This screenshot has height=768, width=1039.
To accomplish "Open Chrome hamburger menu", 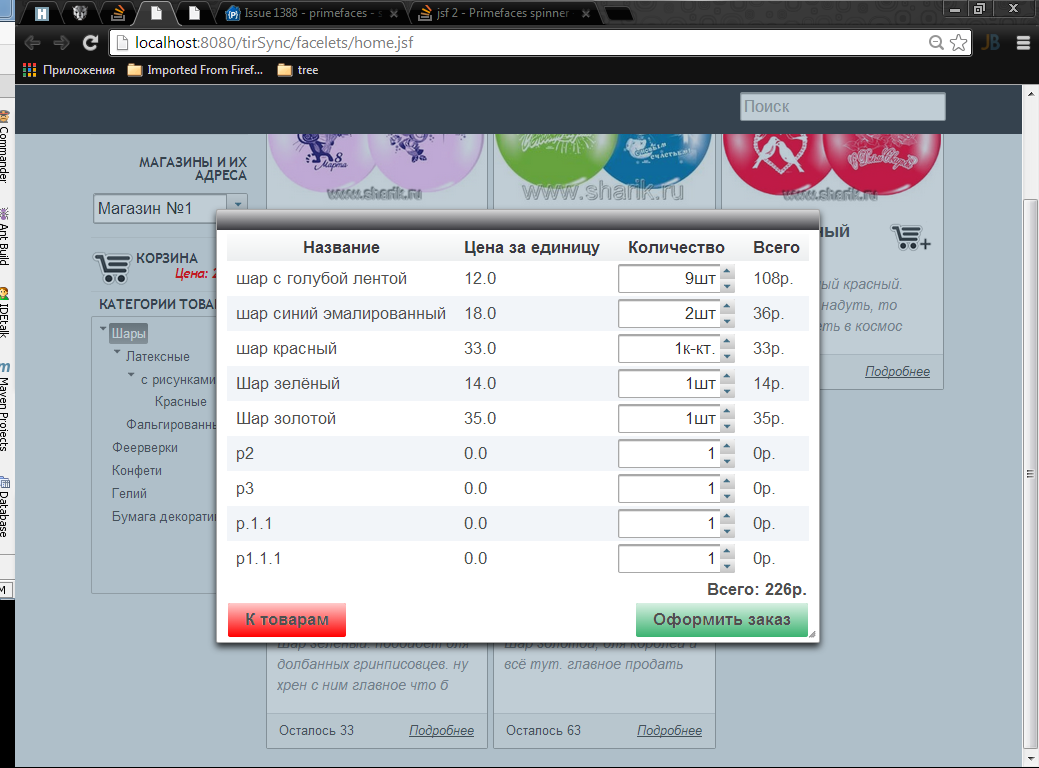I will point(1023,43).
